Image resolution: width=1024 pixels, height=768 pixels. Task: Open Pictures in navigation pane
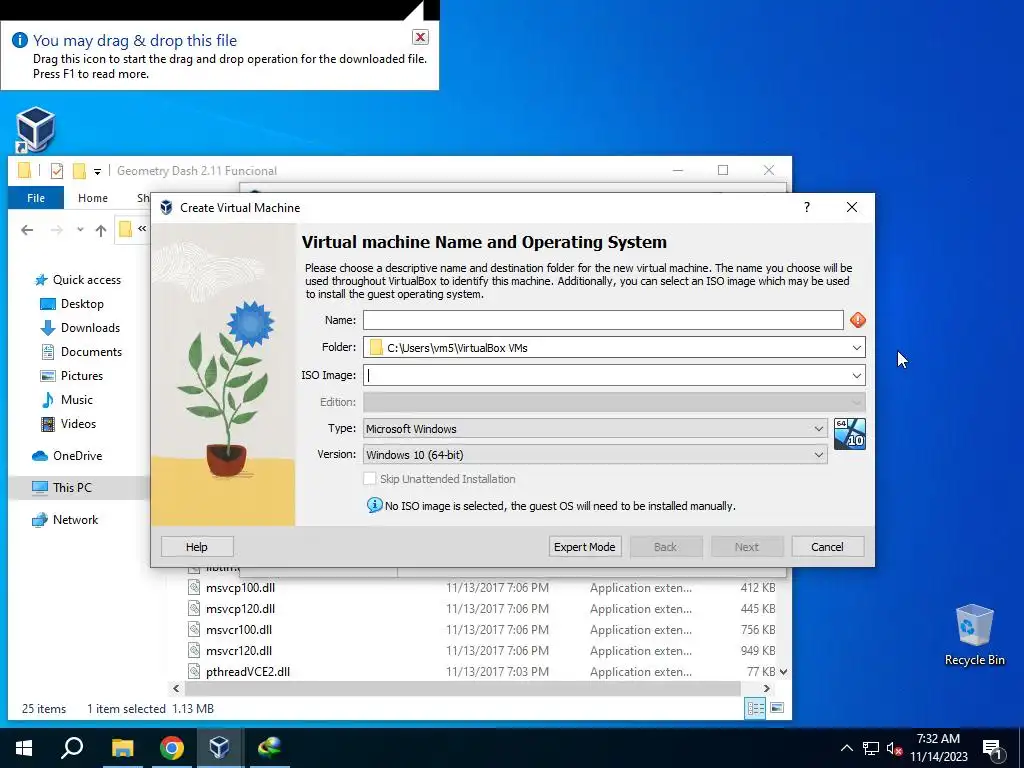click(x=82, y=376)
